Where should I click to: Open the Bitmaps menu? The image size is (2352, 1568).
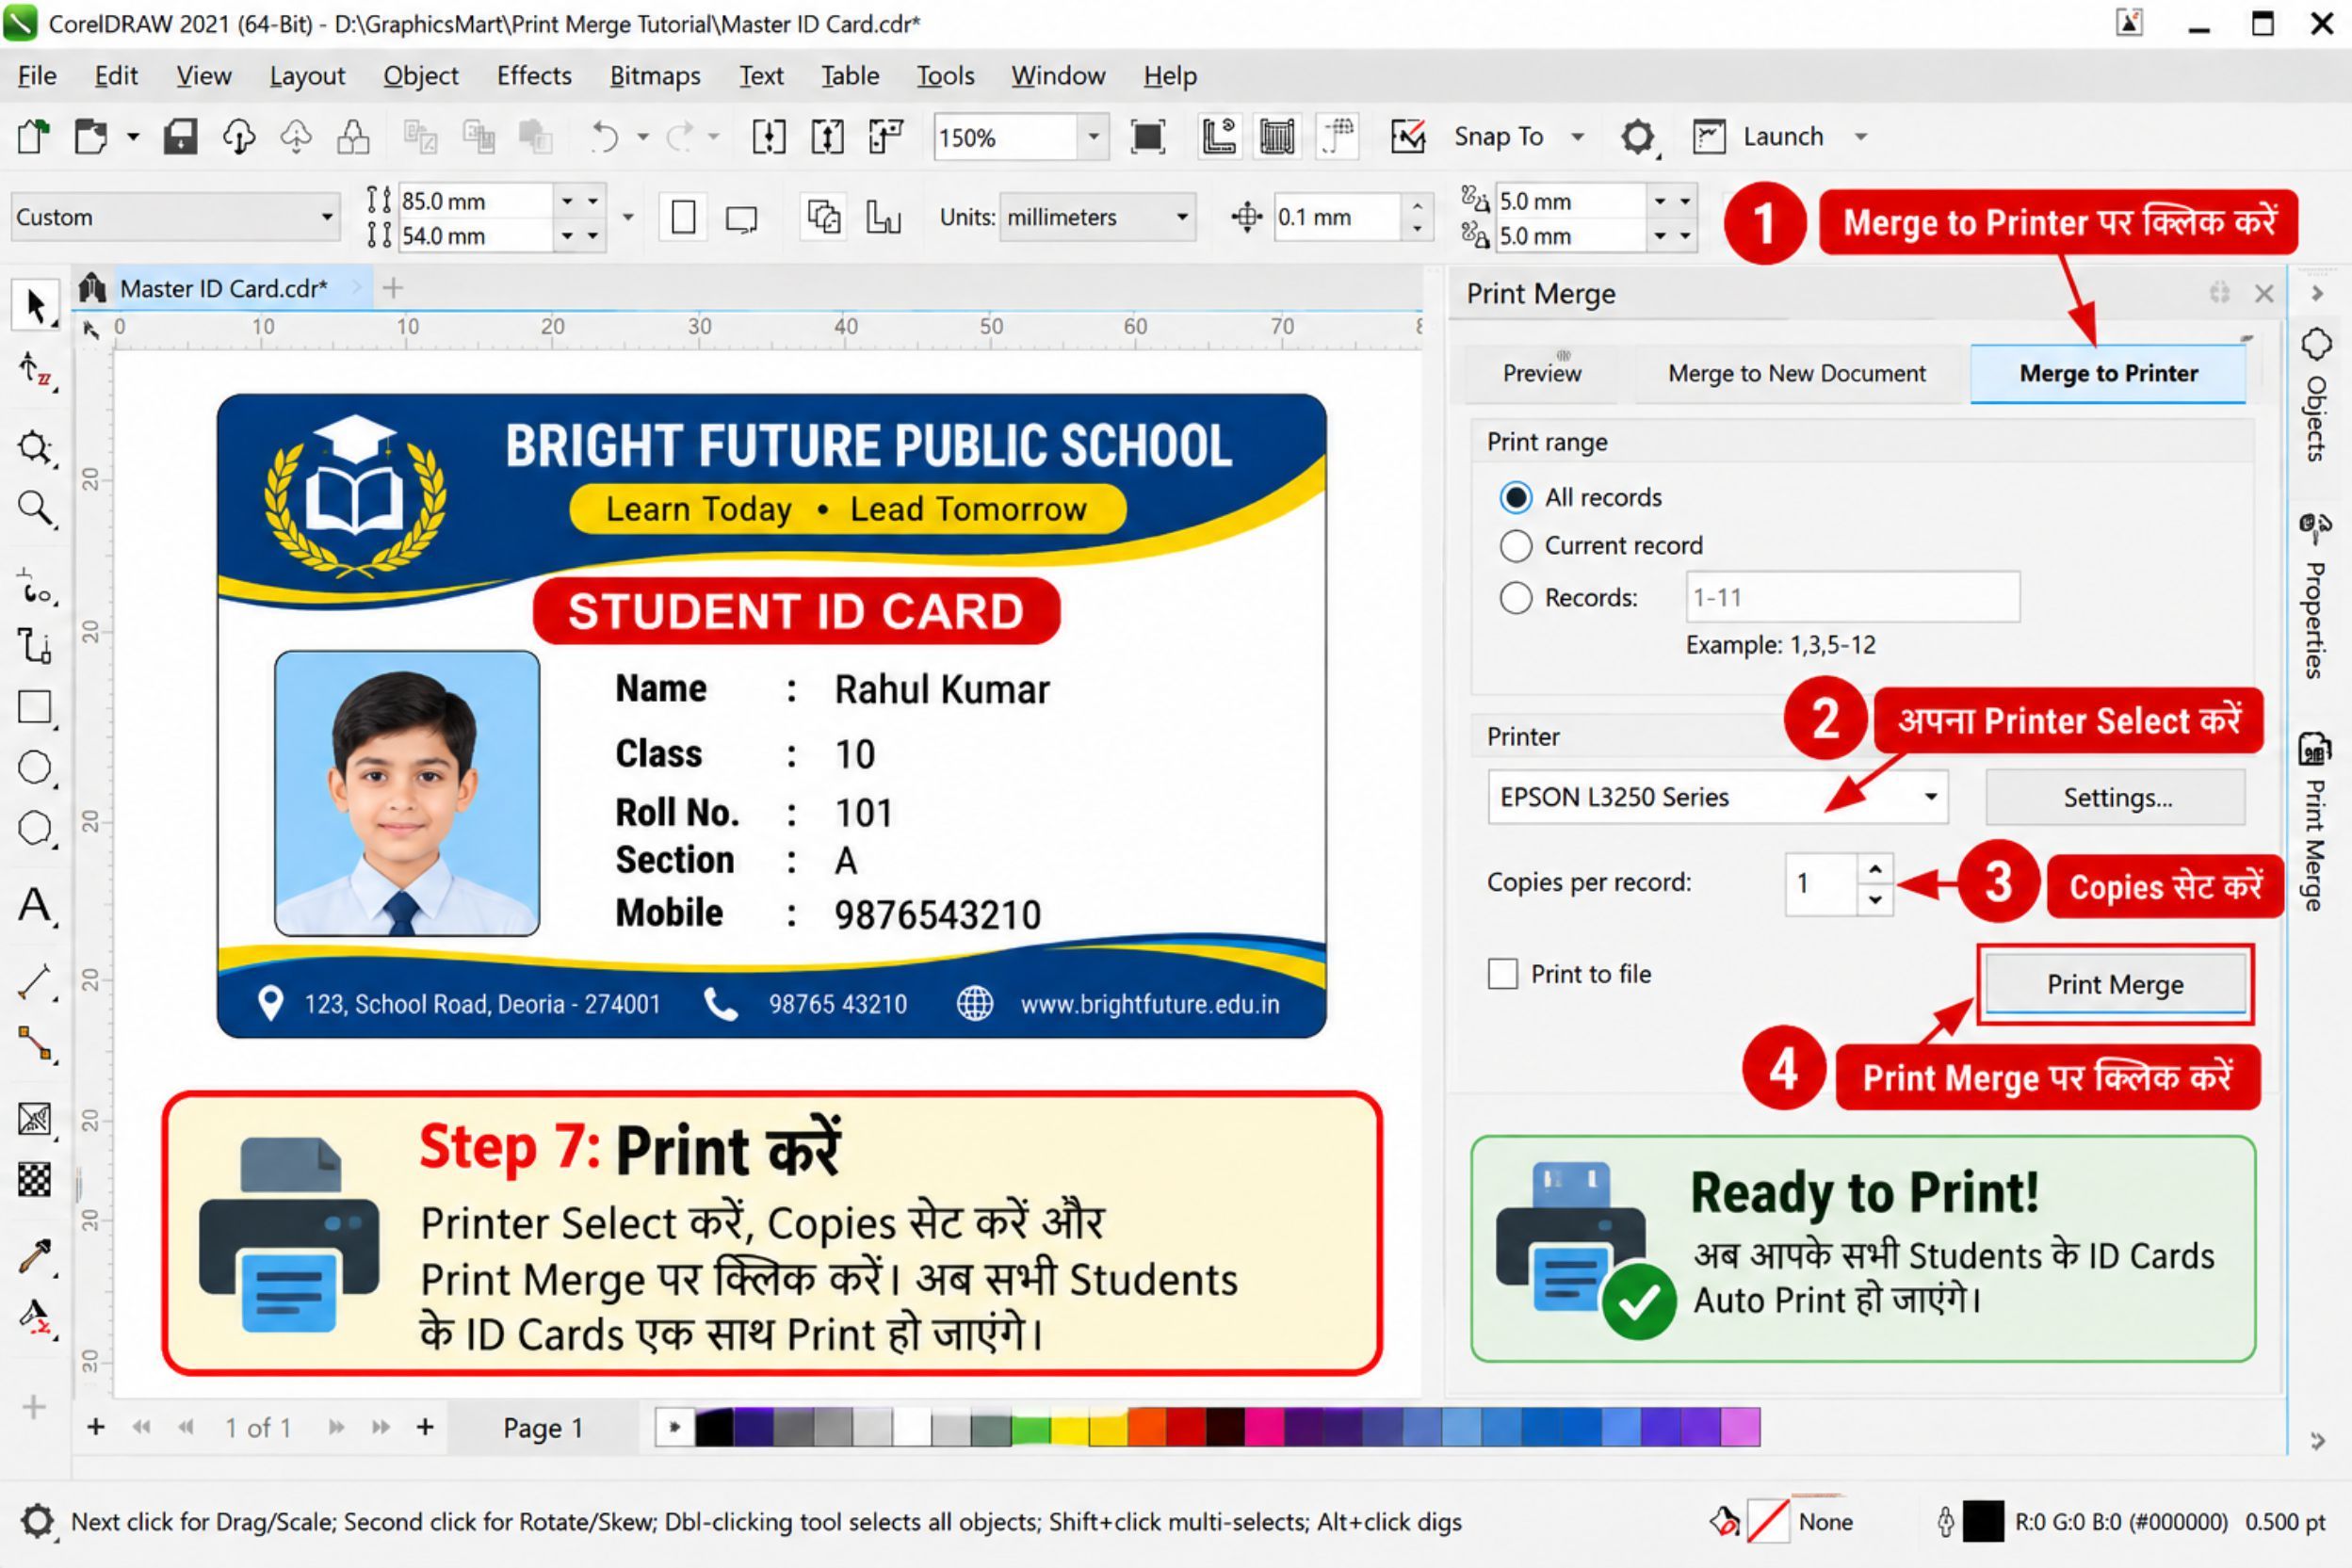pyautogui.click(x=655, y=76)
